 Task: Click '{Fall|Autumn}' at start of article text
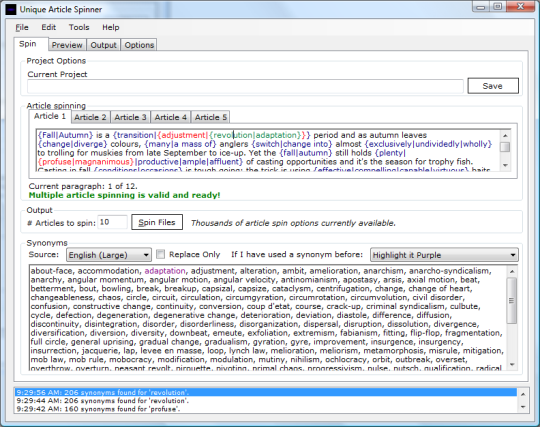(x=65, y=135)
